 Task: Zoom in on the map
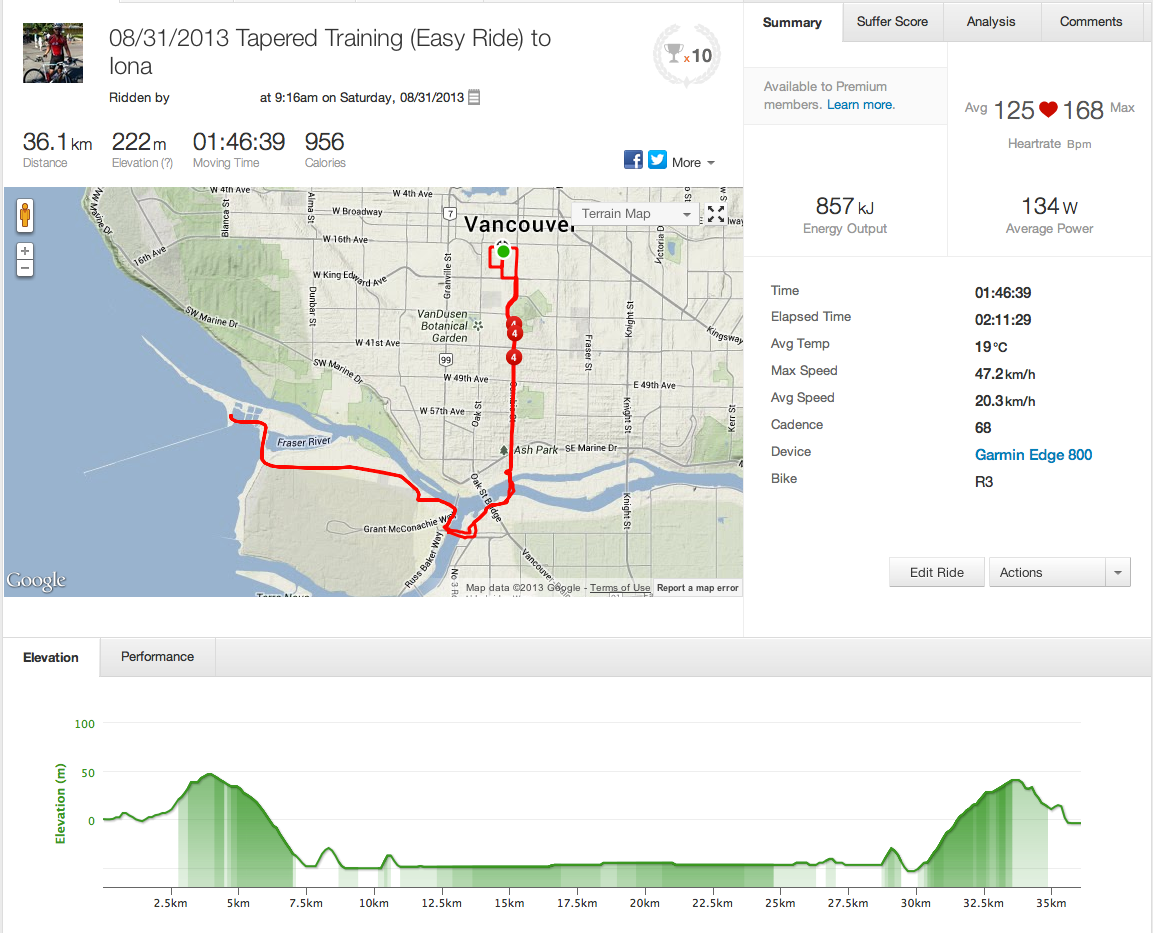(x=25, y=251)
